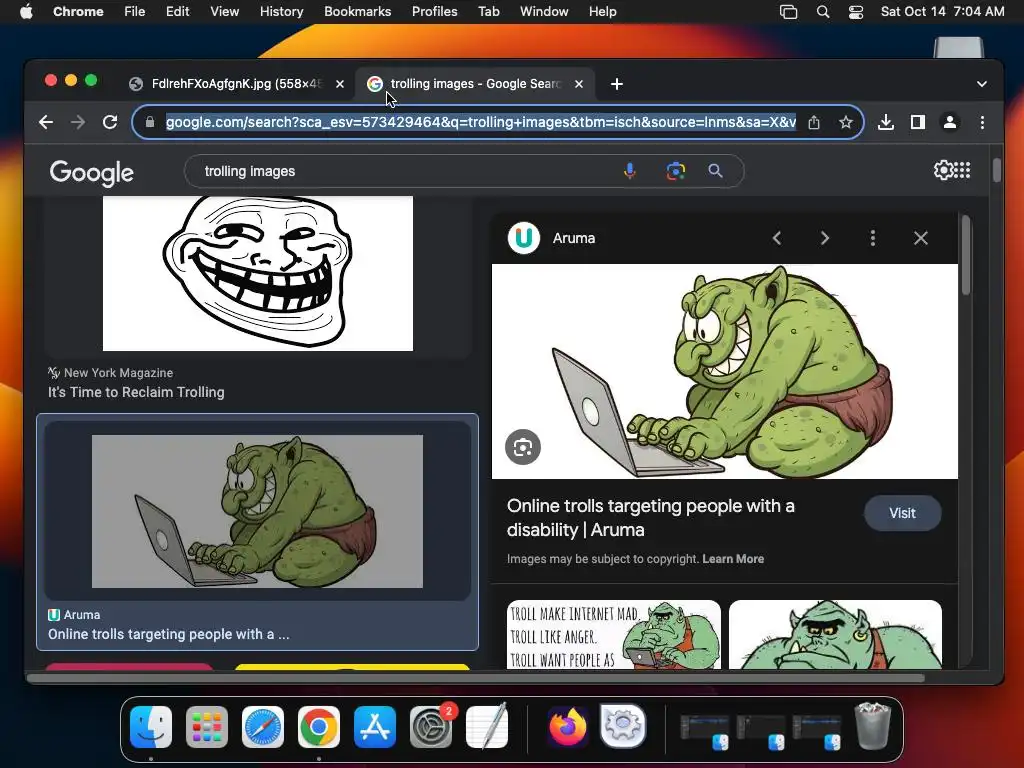Image resolution: width=1024 pixels, height=768 pixels.
Task: Click the Visit button
Action: [903, 513]
